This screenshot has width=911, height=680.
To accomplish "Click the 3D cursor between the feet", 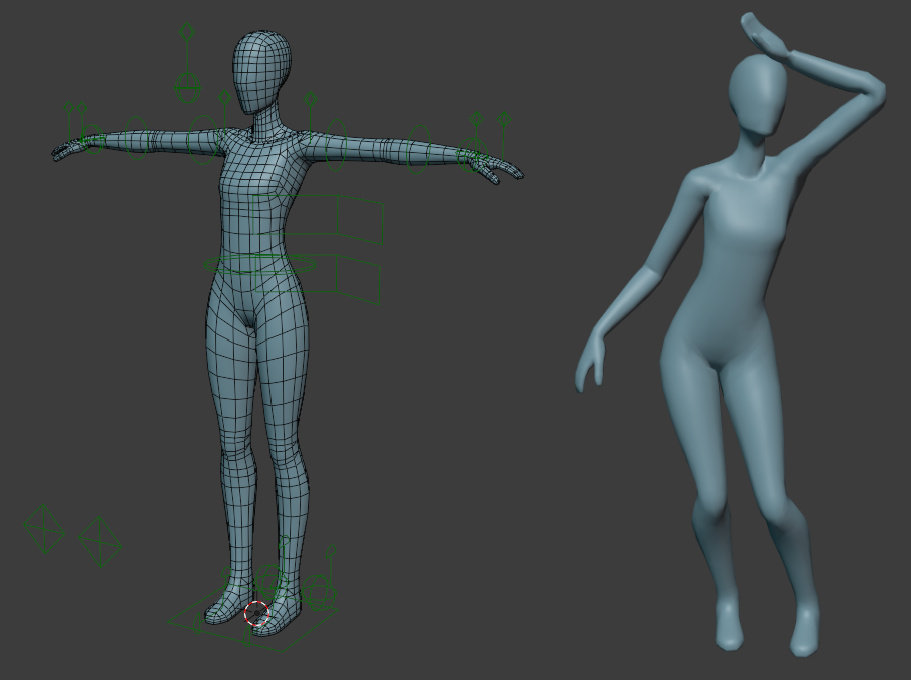I will [256, 612].
